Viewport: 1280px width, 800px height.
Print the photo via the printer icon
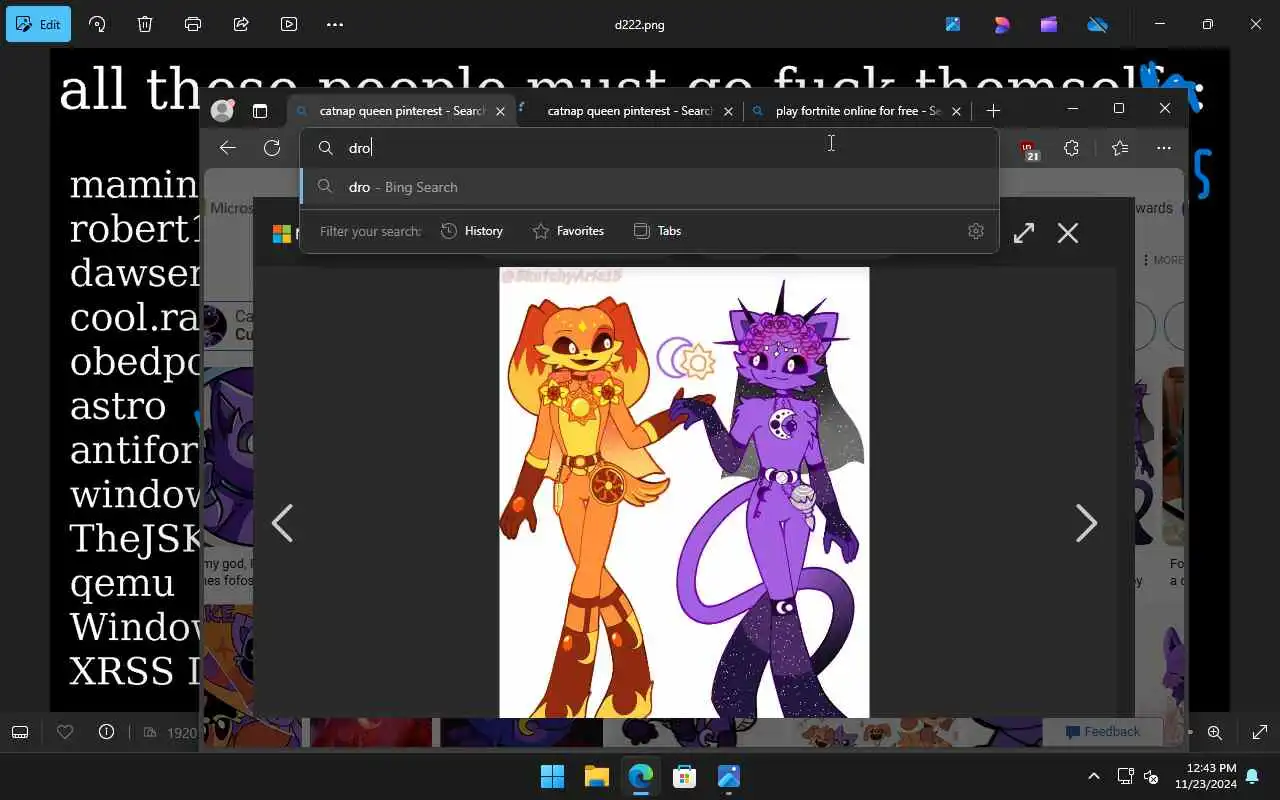[x=193, y=24]
